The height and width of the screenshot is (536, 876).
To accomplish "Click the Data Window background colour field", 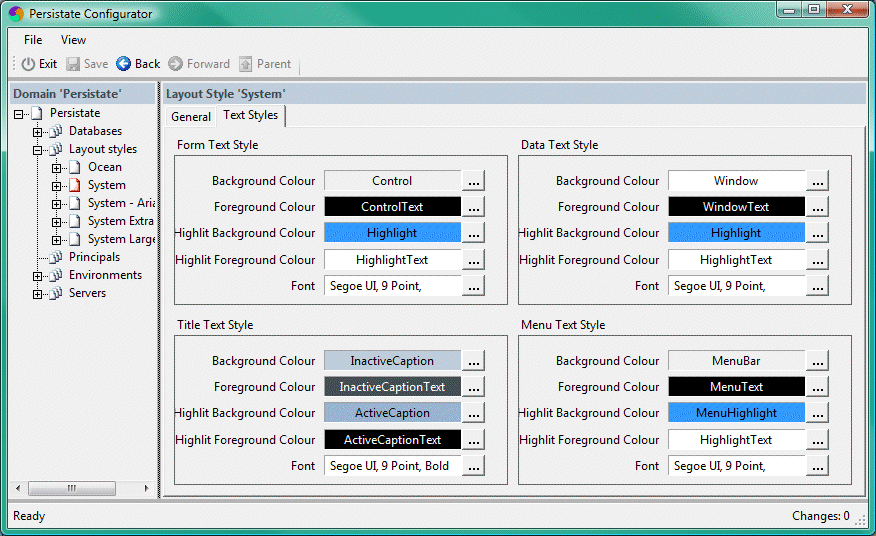I will click(737, 181).
